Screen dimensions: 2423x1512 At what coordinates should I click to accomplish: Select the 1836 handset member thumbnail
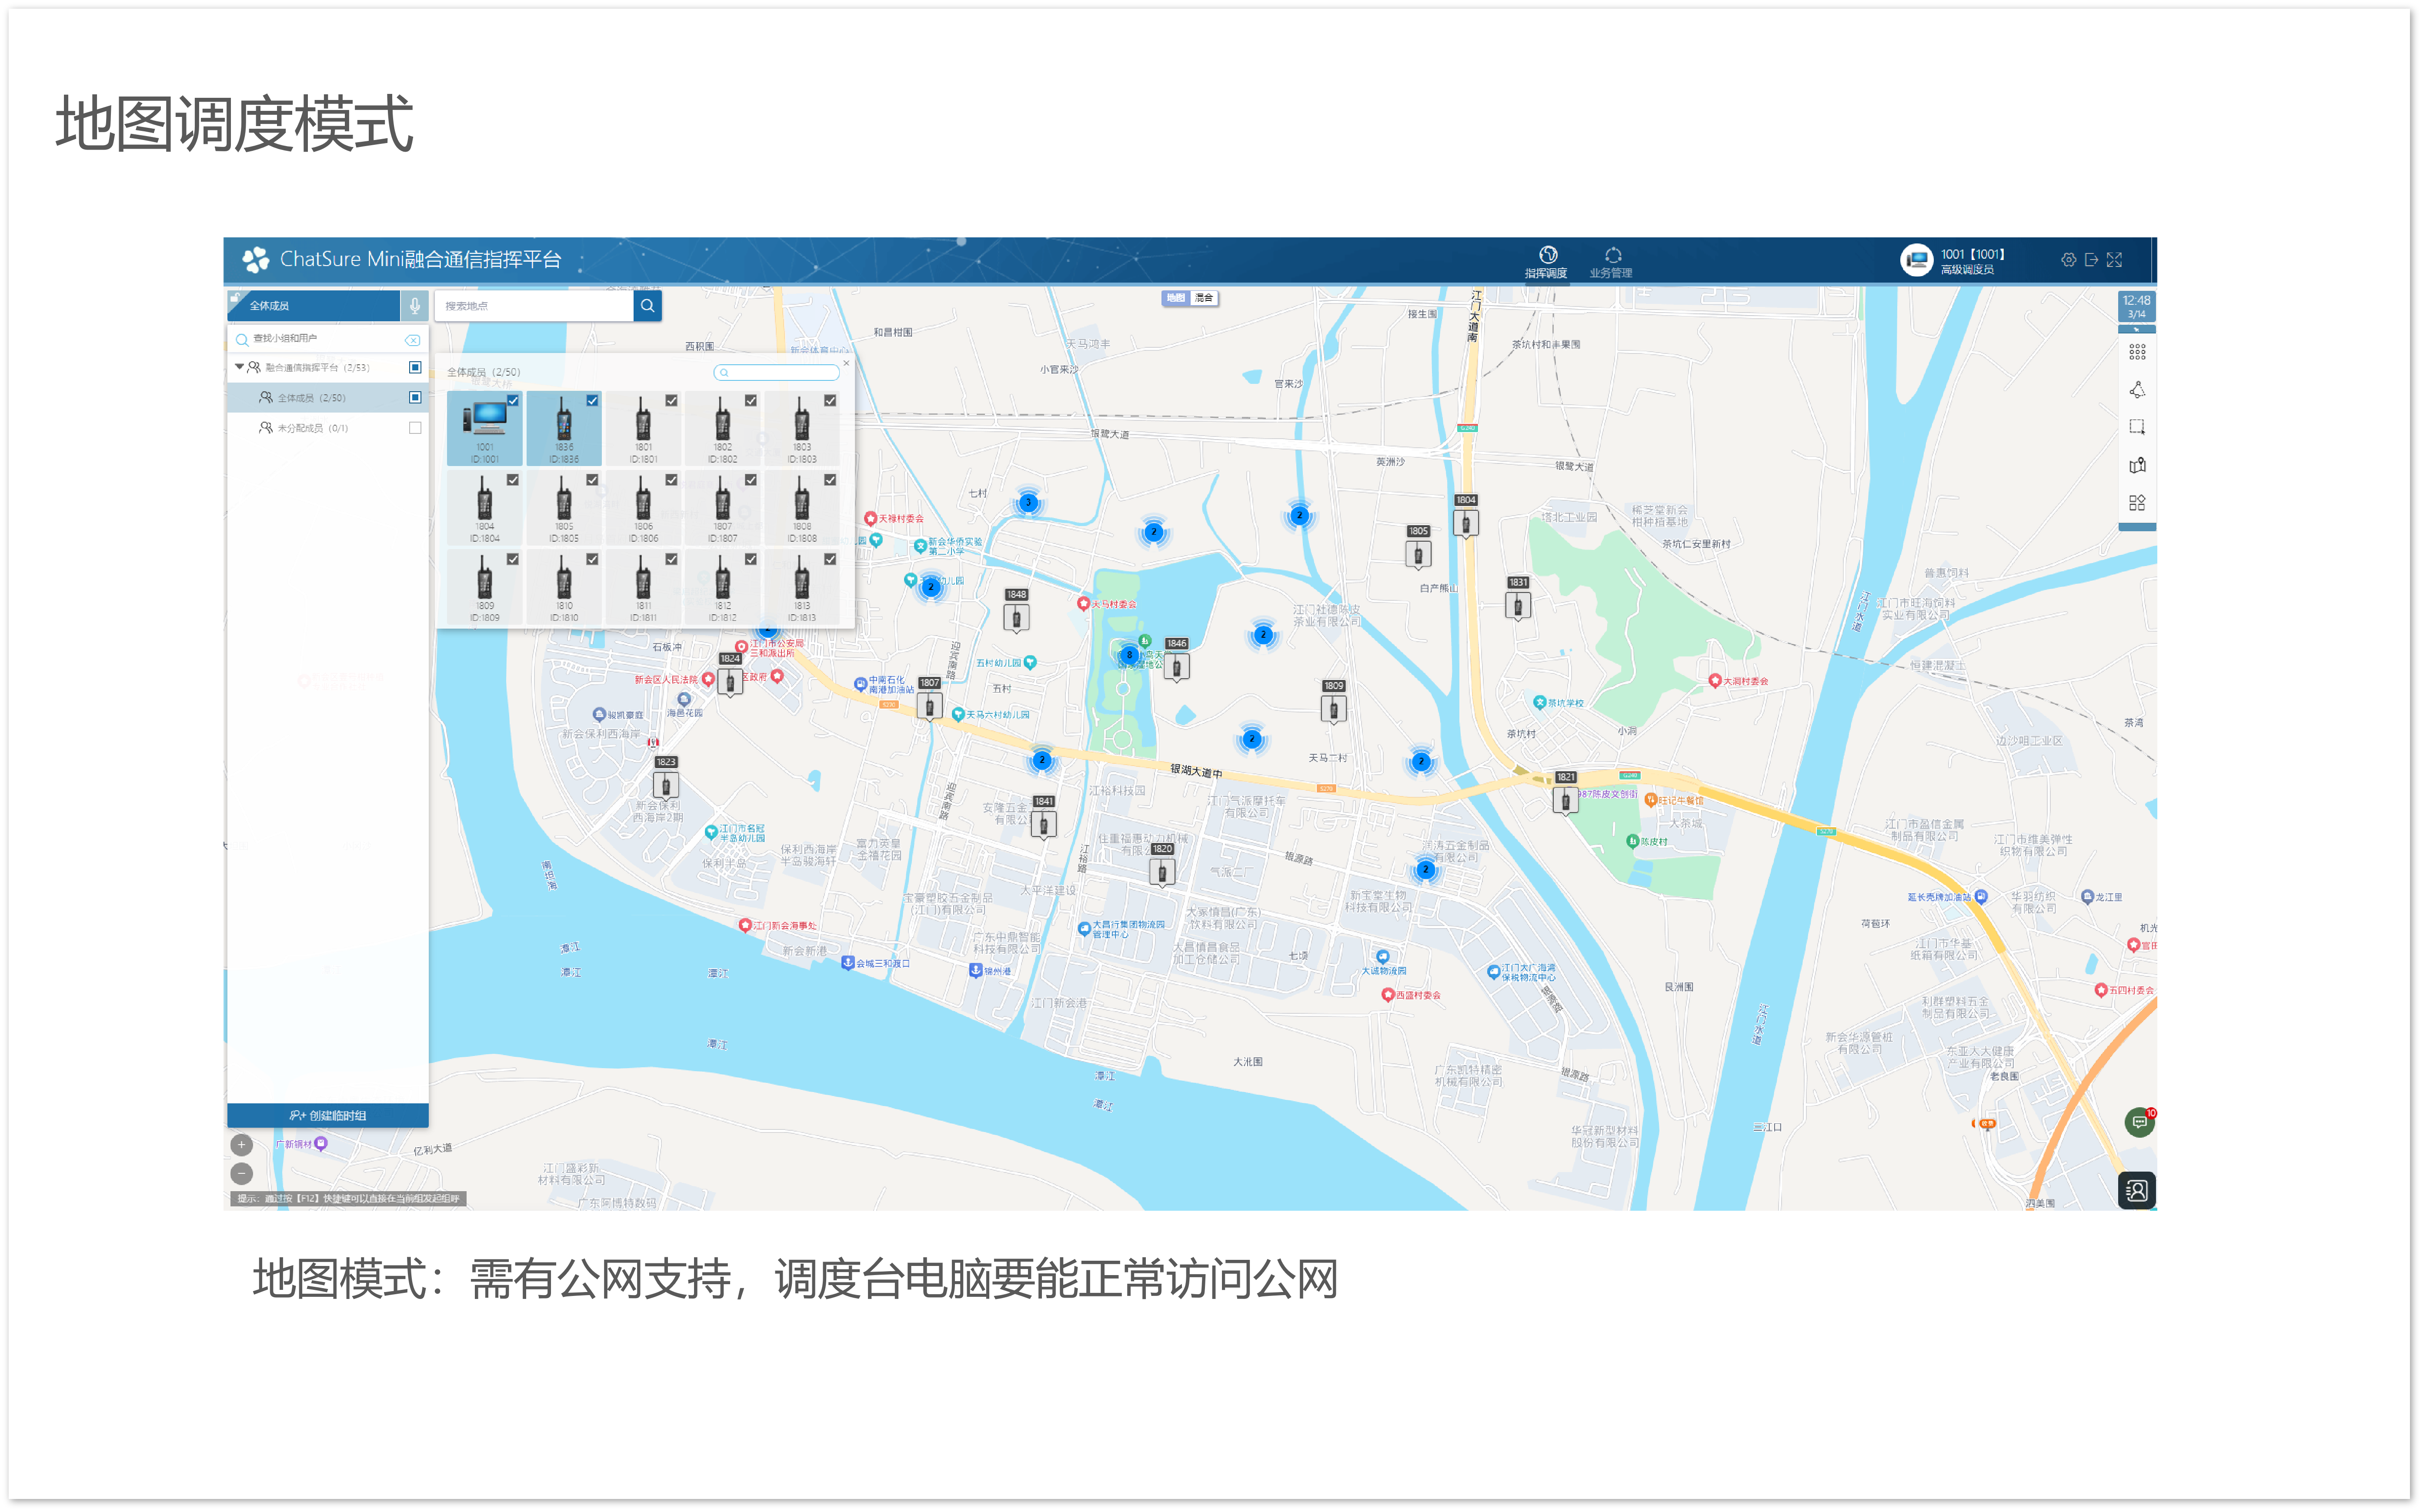564,428
